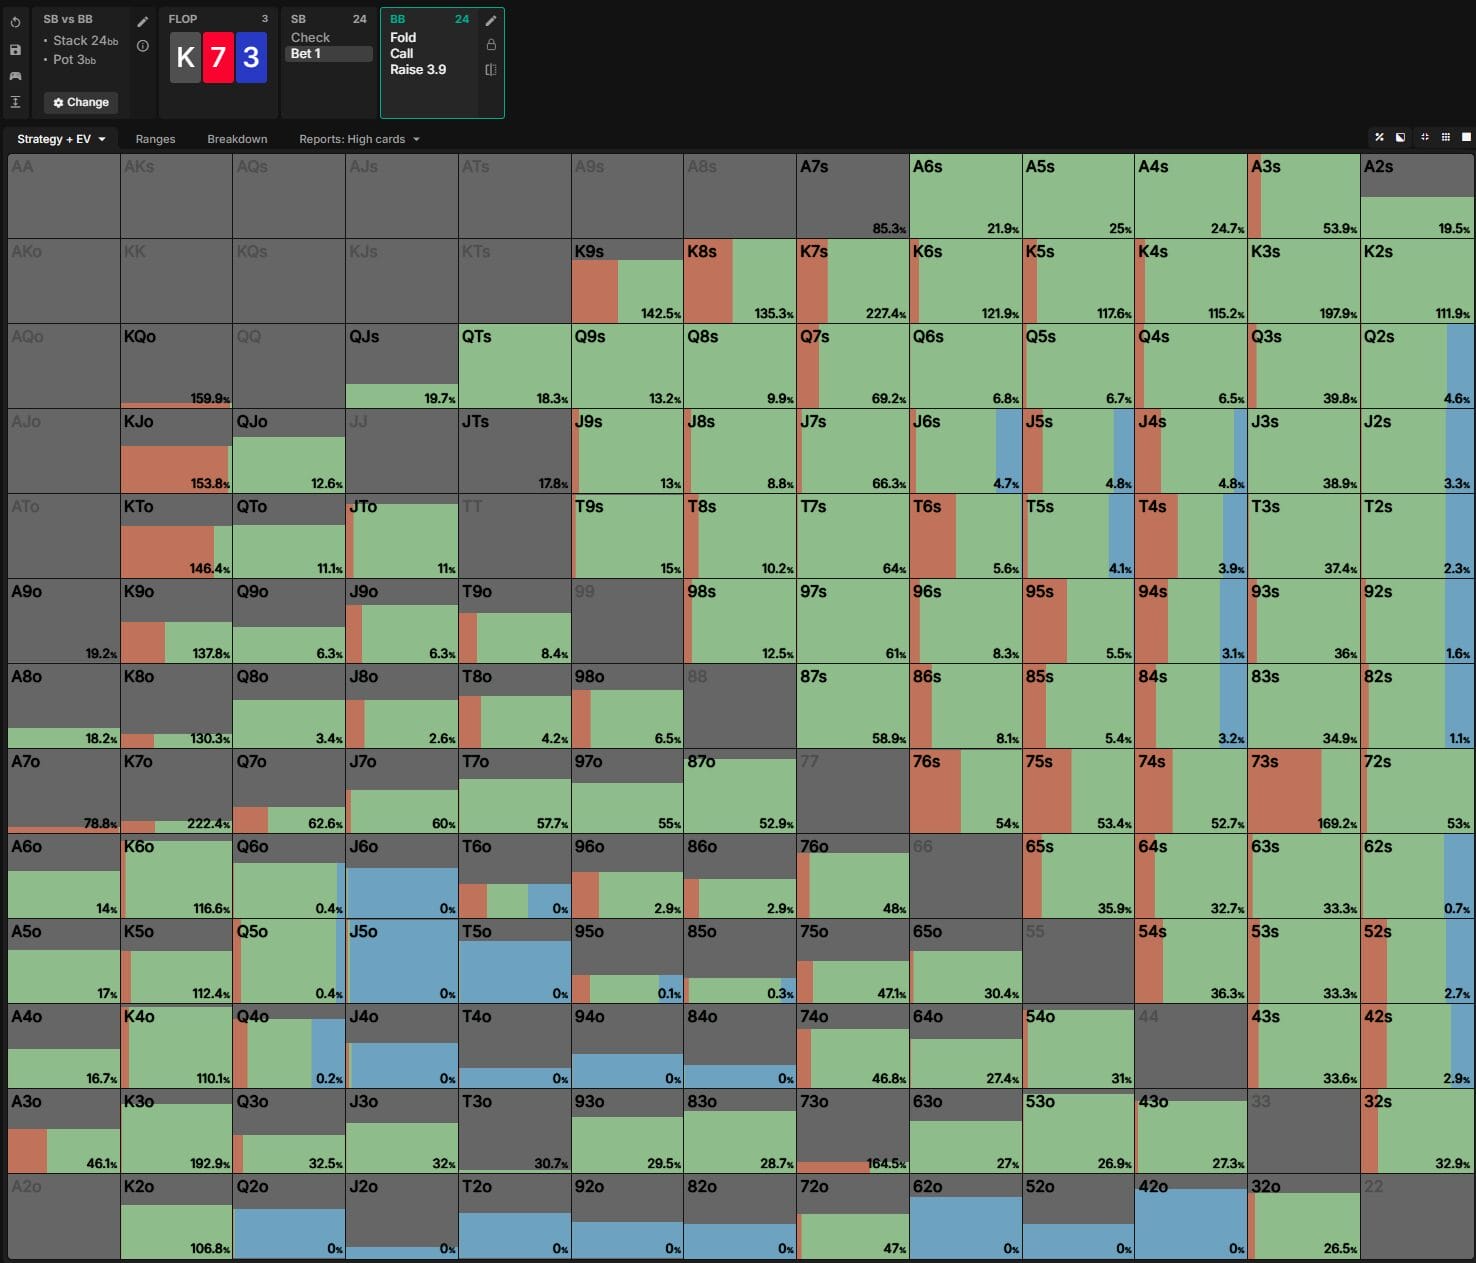
Task: Switch to the Breakdown tab
Action: point(237,139)
